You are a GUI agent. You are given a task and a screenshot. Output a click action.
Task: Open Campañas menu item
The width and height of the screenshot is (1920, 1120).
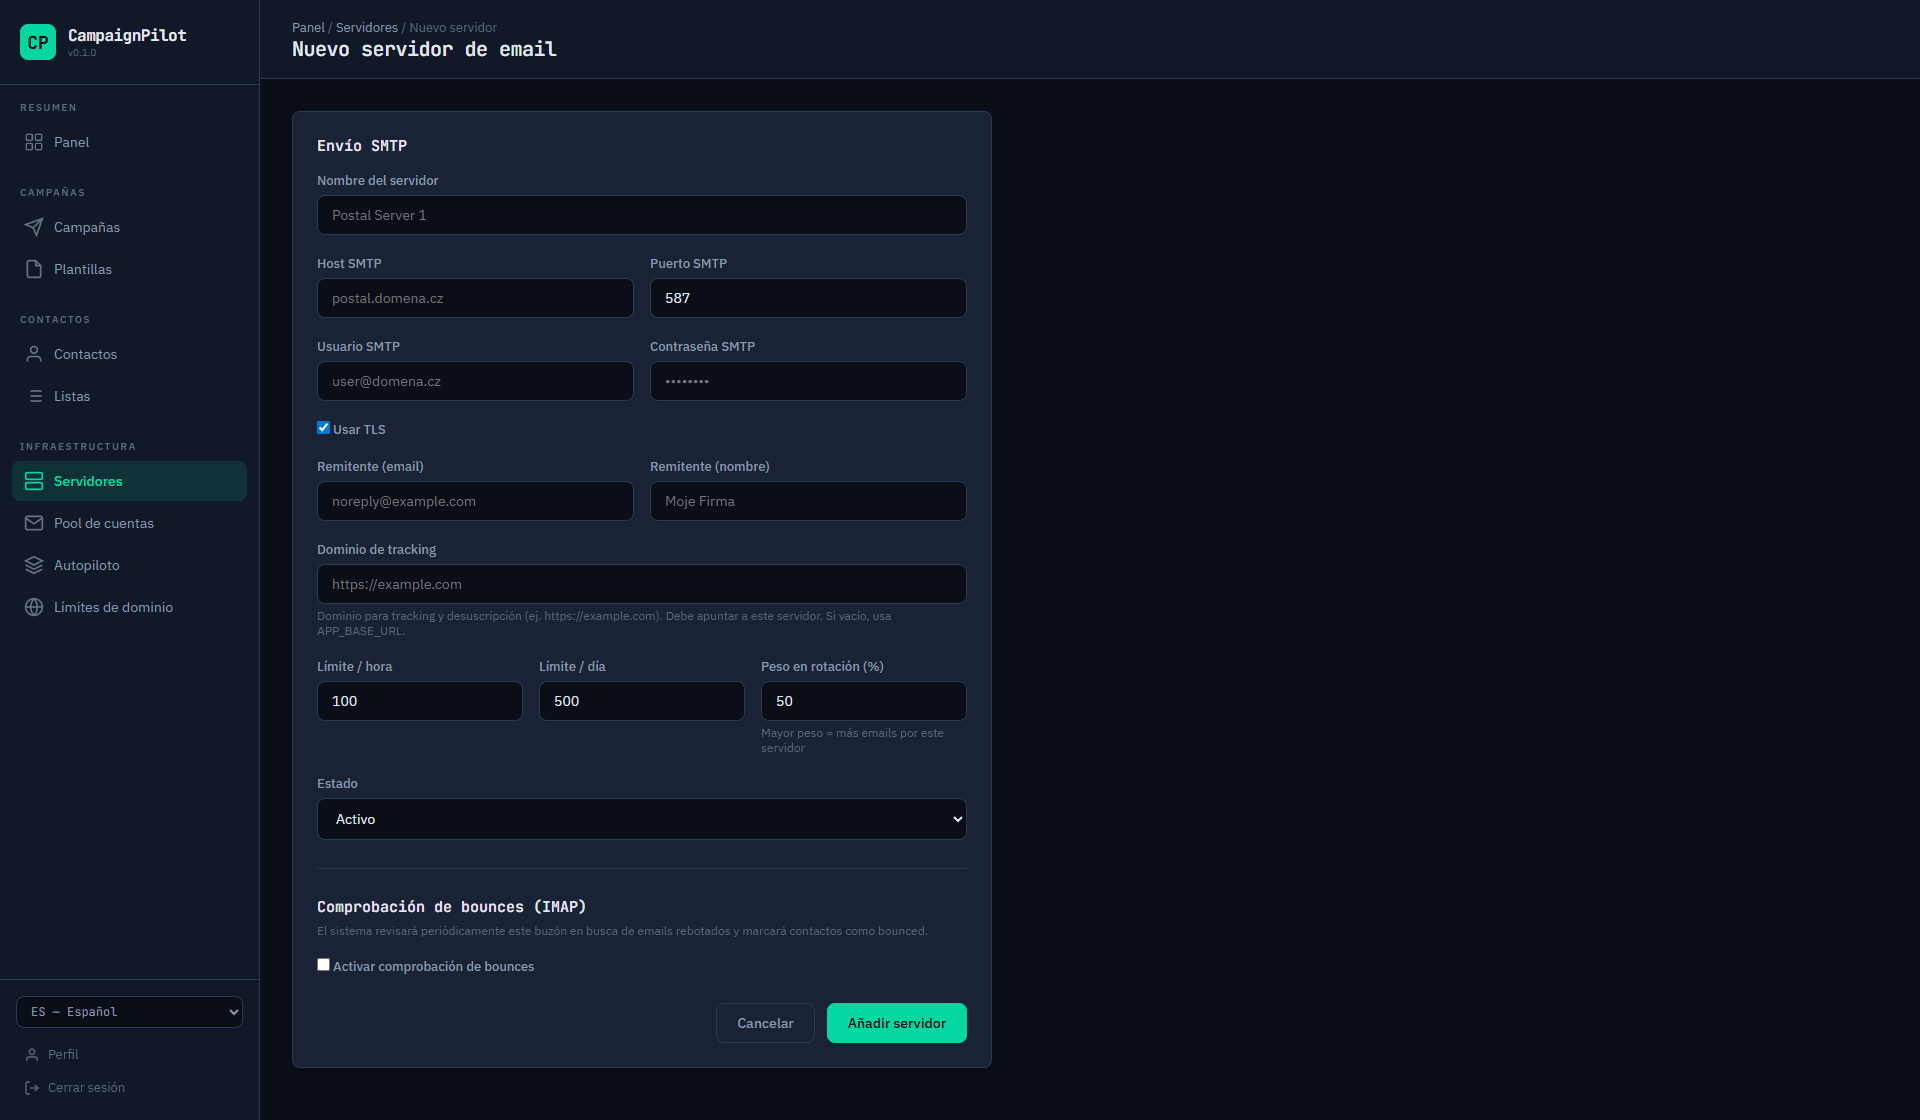coord(129,227)
